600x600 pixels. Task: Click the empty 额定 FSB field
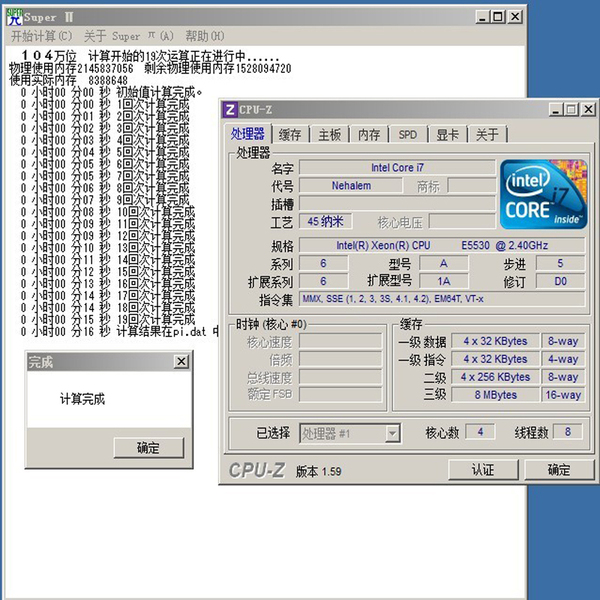pos(341,395)
